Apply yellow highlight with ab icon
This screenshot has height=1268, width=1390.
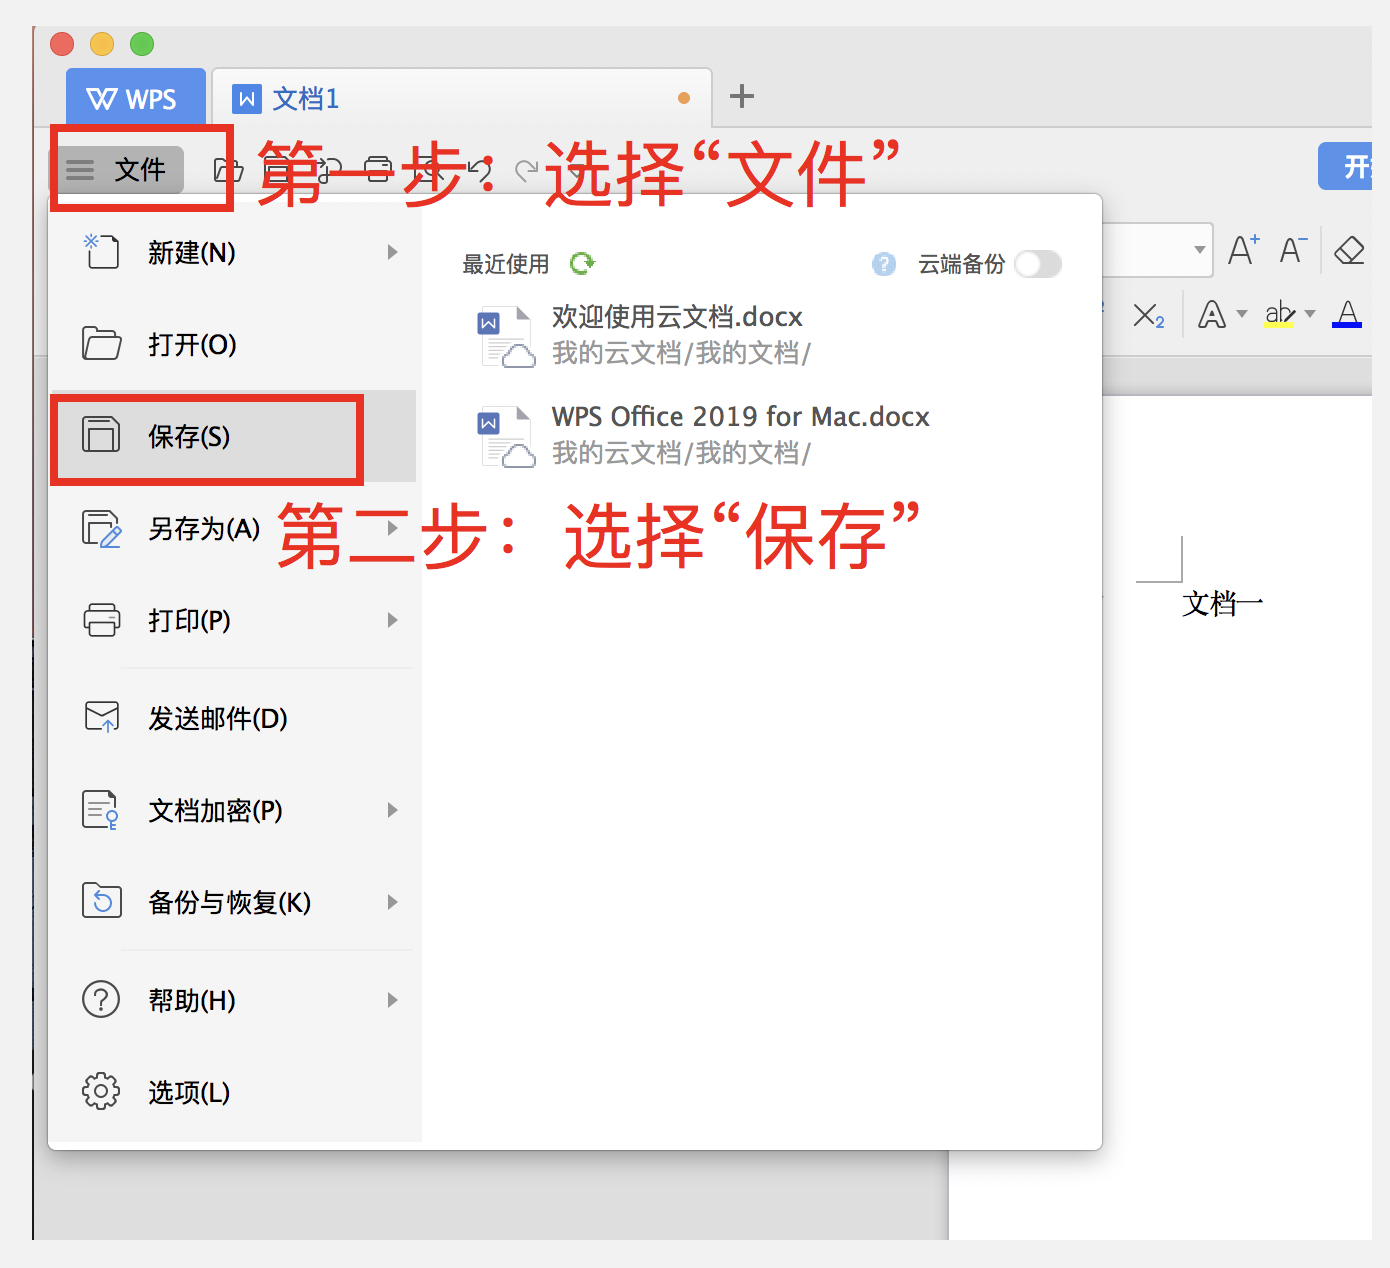click(x=1279, y=315)
